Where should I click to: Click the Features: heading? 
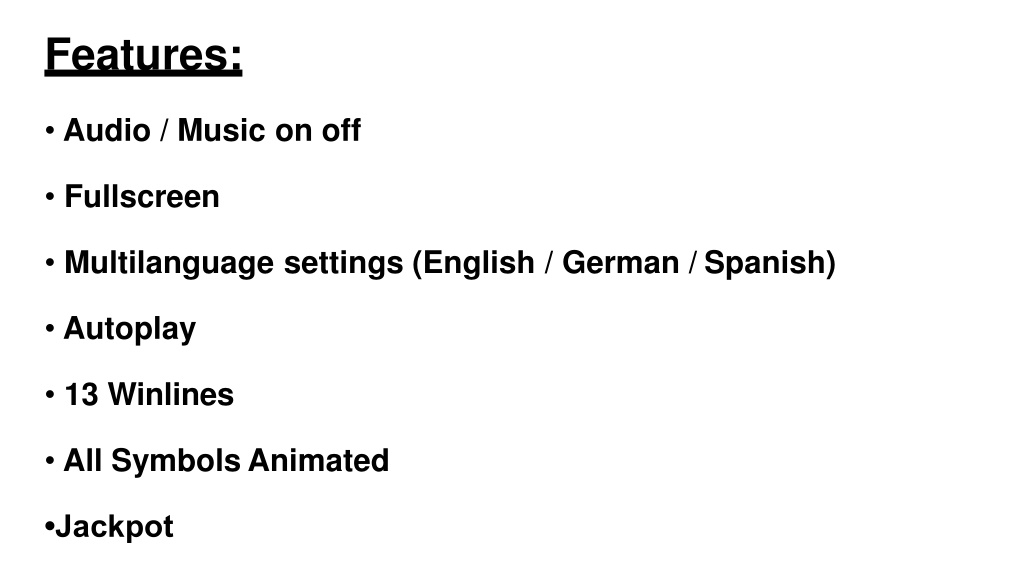[144, 55]
